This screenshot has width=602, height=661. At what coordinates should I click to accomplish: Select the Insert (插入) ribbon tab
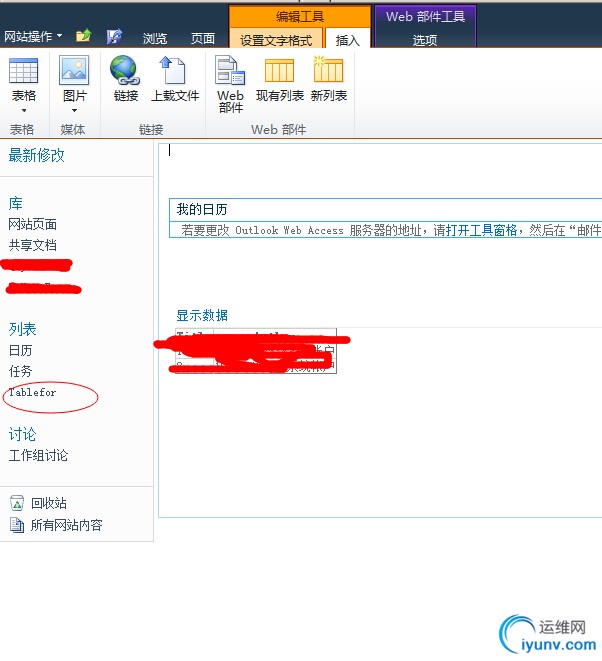coord(348,40)
